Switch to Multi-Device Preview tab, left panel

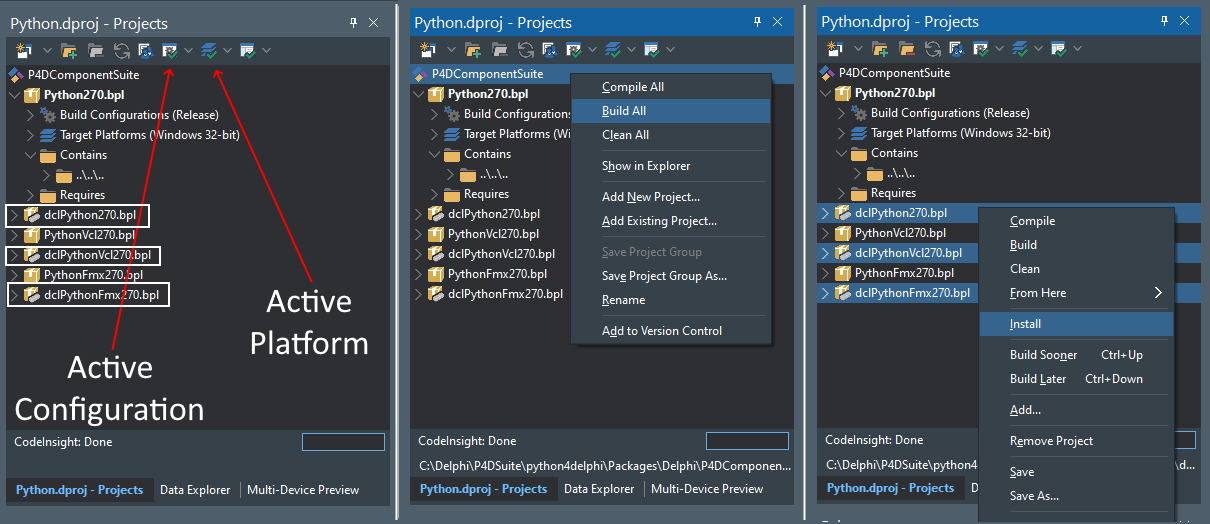click(x=303, y=490)
